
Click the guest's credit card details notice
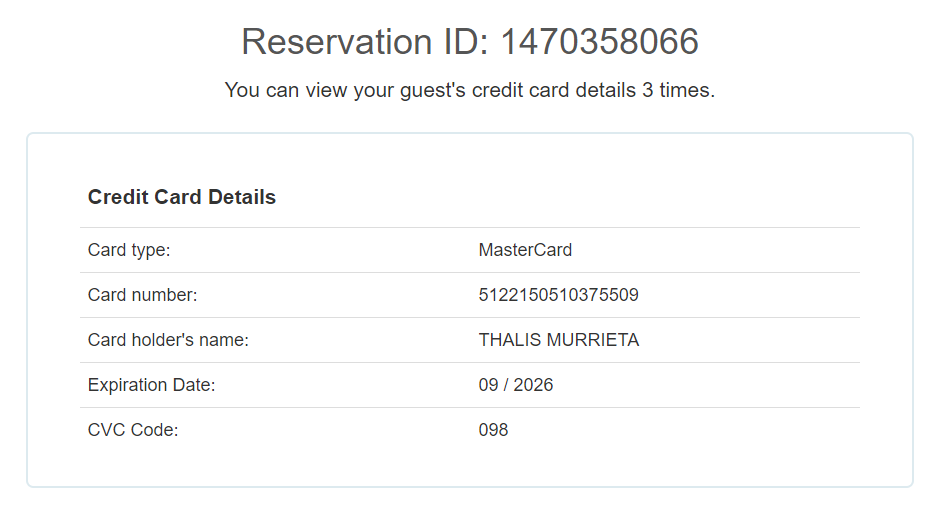click(469, 90)
